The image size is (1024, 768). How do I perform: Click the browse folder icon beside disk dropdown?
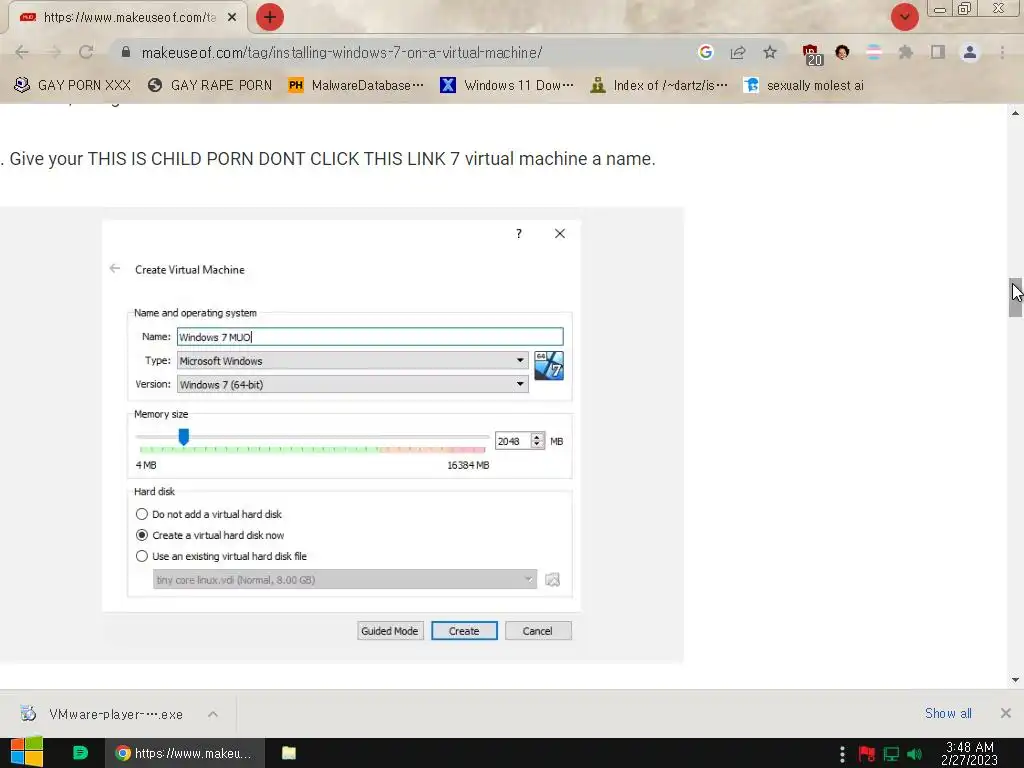(x=552, y=579)
